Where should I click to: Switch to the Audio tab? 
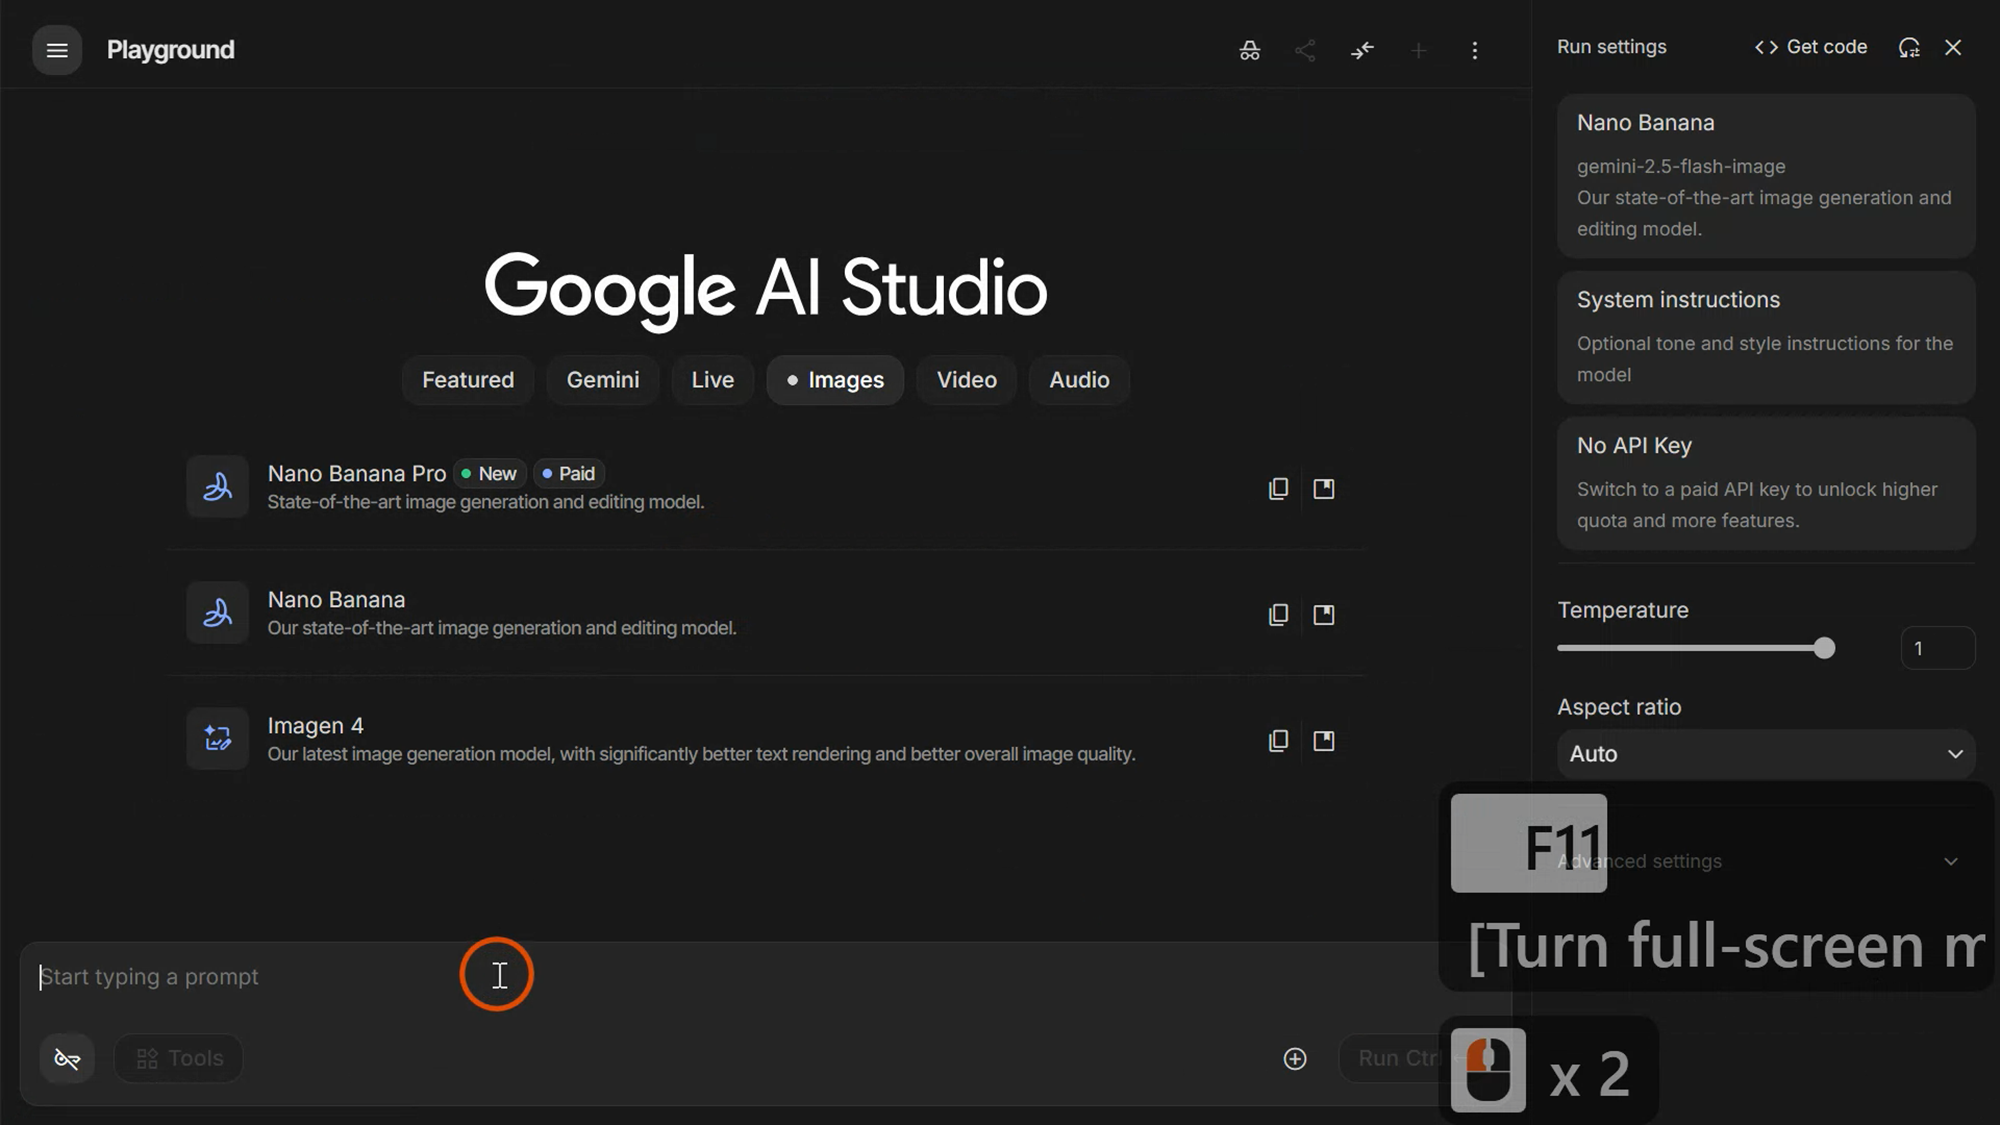pos(1080,380)
